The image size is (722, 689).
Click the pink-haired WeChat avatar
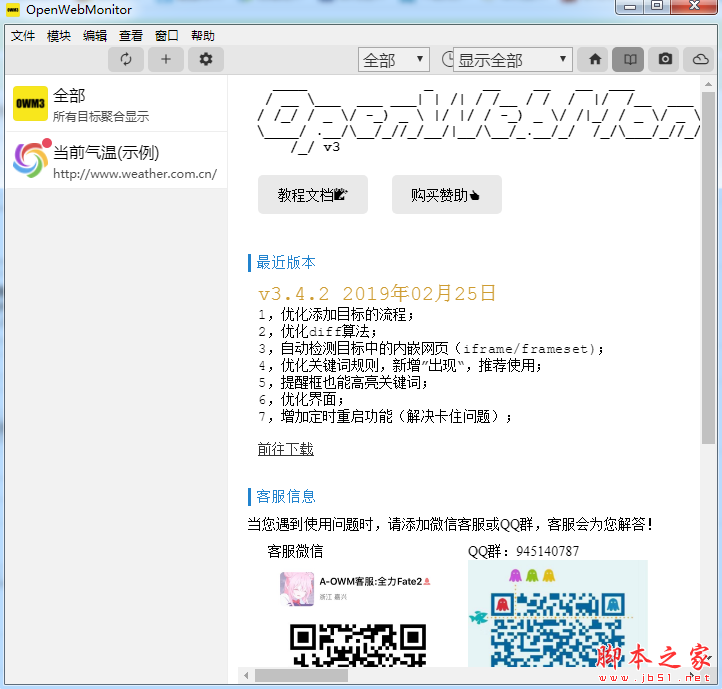[297, 589]
